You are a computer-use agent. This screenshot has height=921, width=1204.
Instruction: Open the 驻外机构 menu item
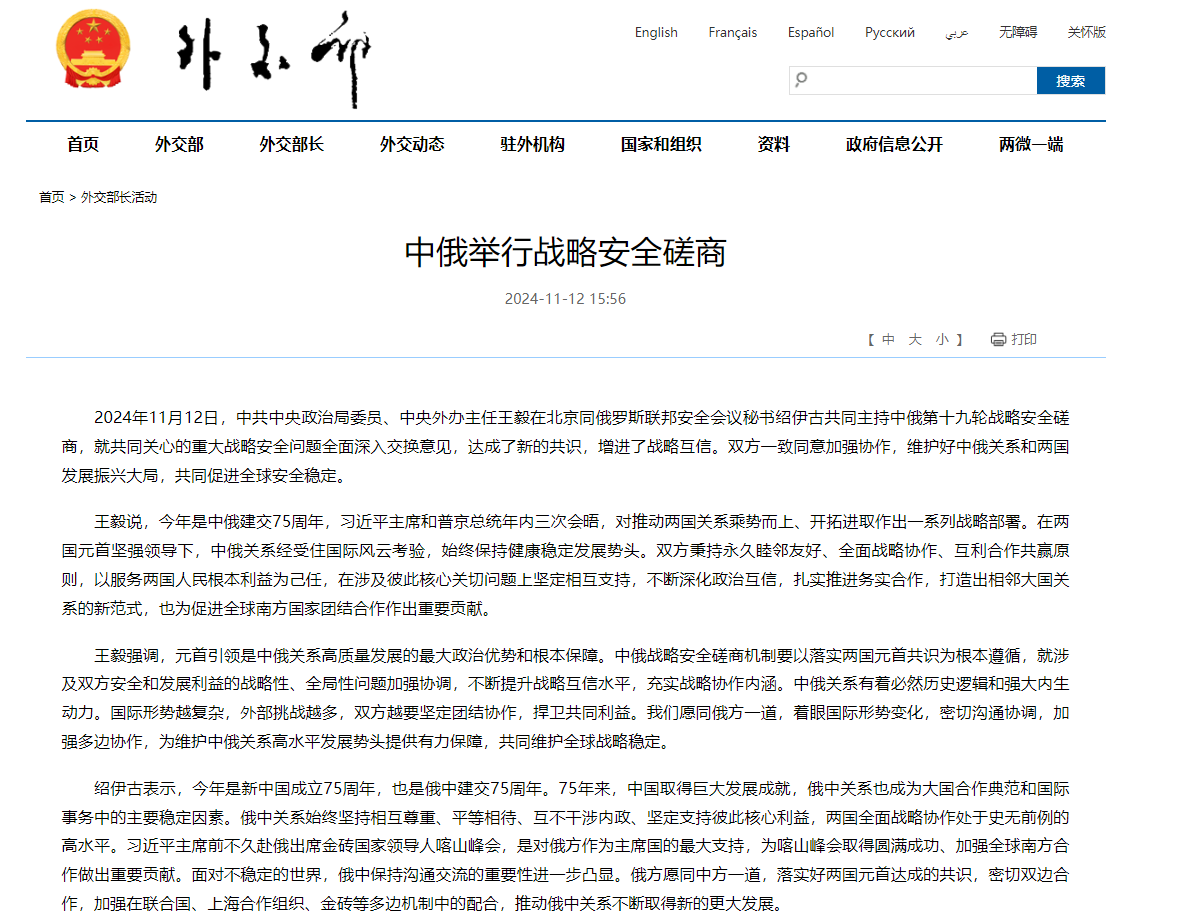532,144
